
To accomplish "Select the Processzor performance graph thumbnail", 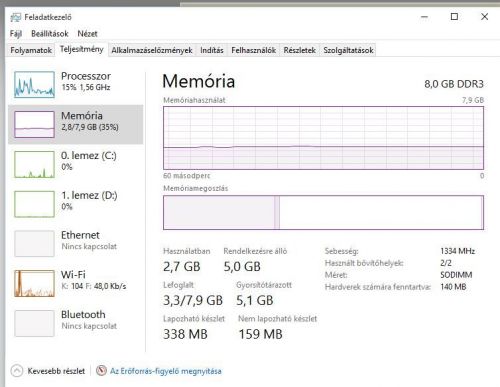I will tap(34, 84).
